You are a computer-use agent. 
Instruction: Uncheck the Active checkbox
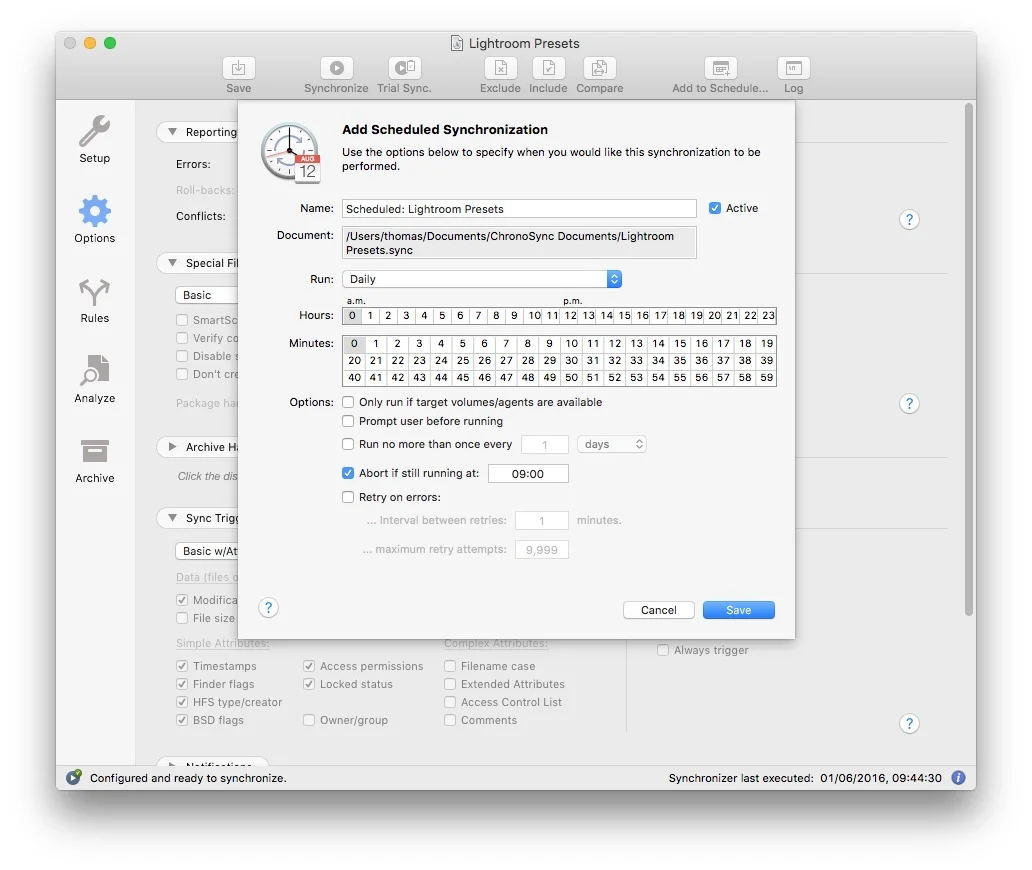[715, 208]
